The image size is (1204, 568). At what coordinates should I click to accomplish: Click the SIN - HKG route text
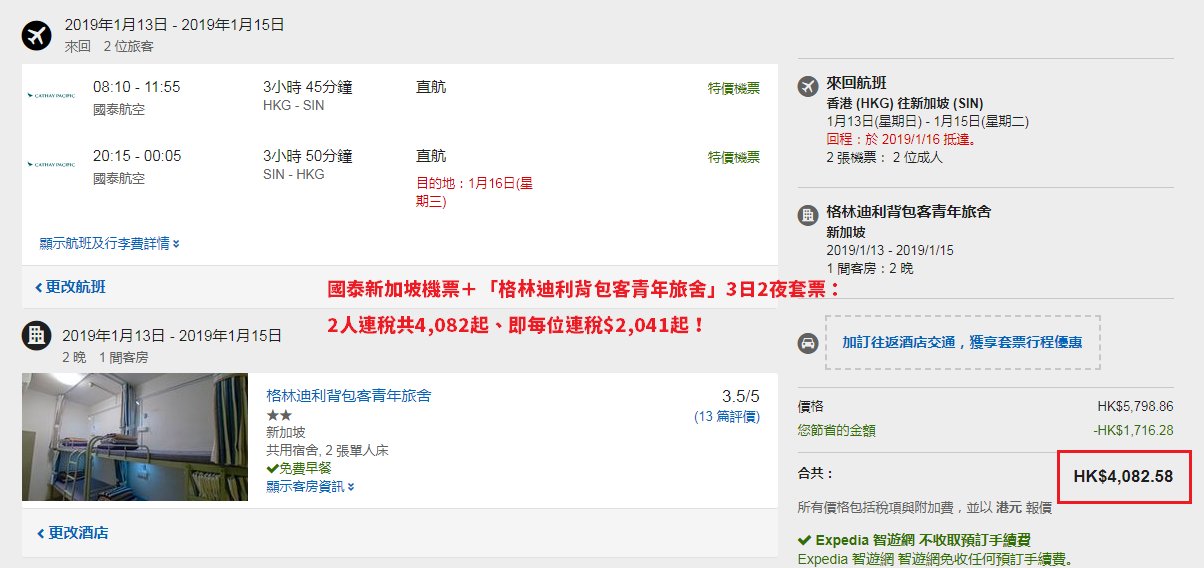tap(293, 174)
